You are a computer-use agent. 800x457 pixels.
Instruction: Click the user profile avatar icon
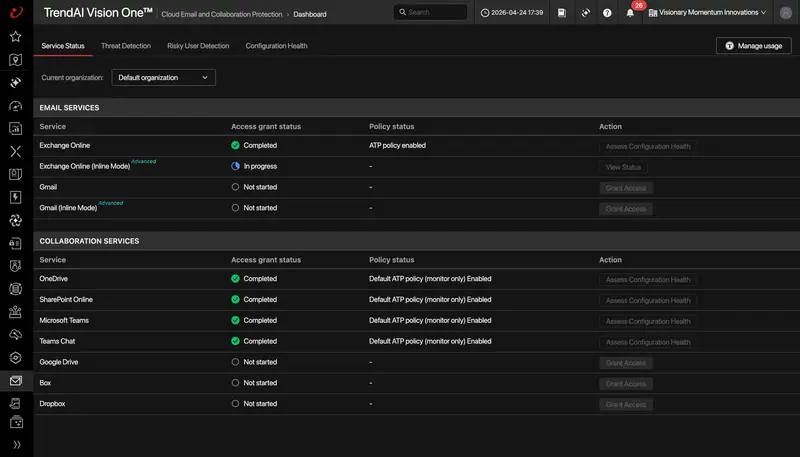[x=786, y=13]
